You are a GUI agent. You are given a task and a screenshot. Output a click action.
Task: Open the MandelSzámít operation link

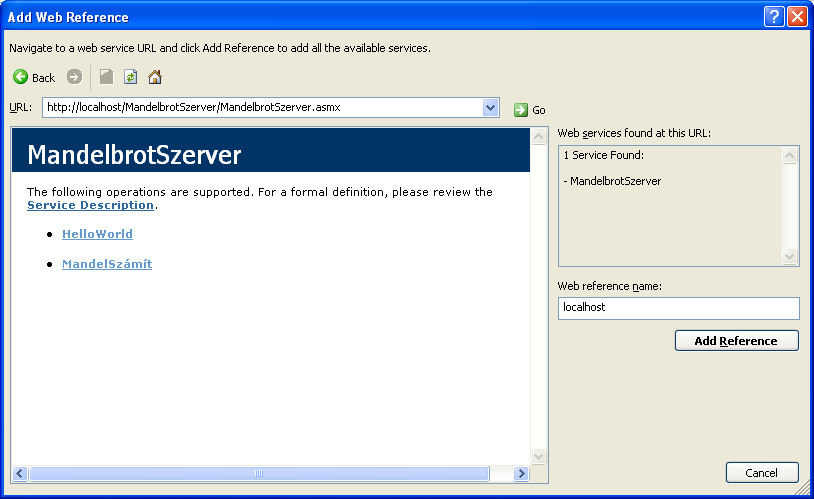[x=107, y=264]
